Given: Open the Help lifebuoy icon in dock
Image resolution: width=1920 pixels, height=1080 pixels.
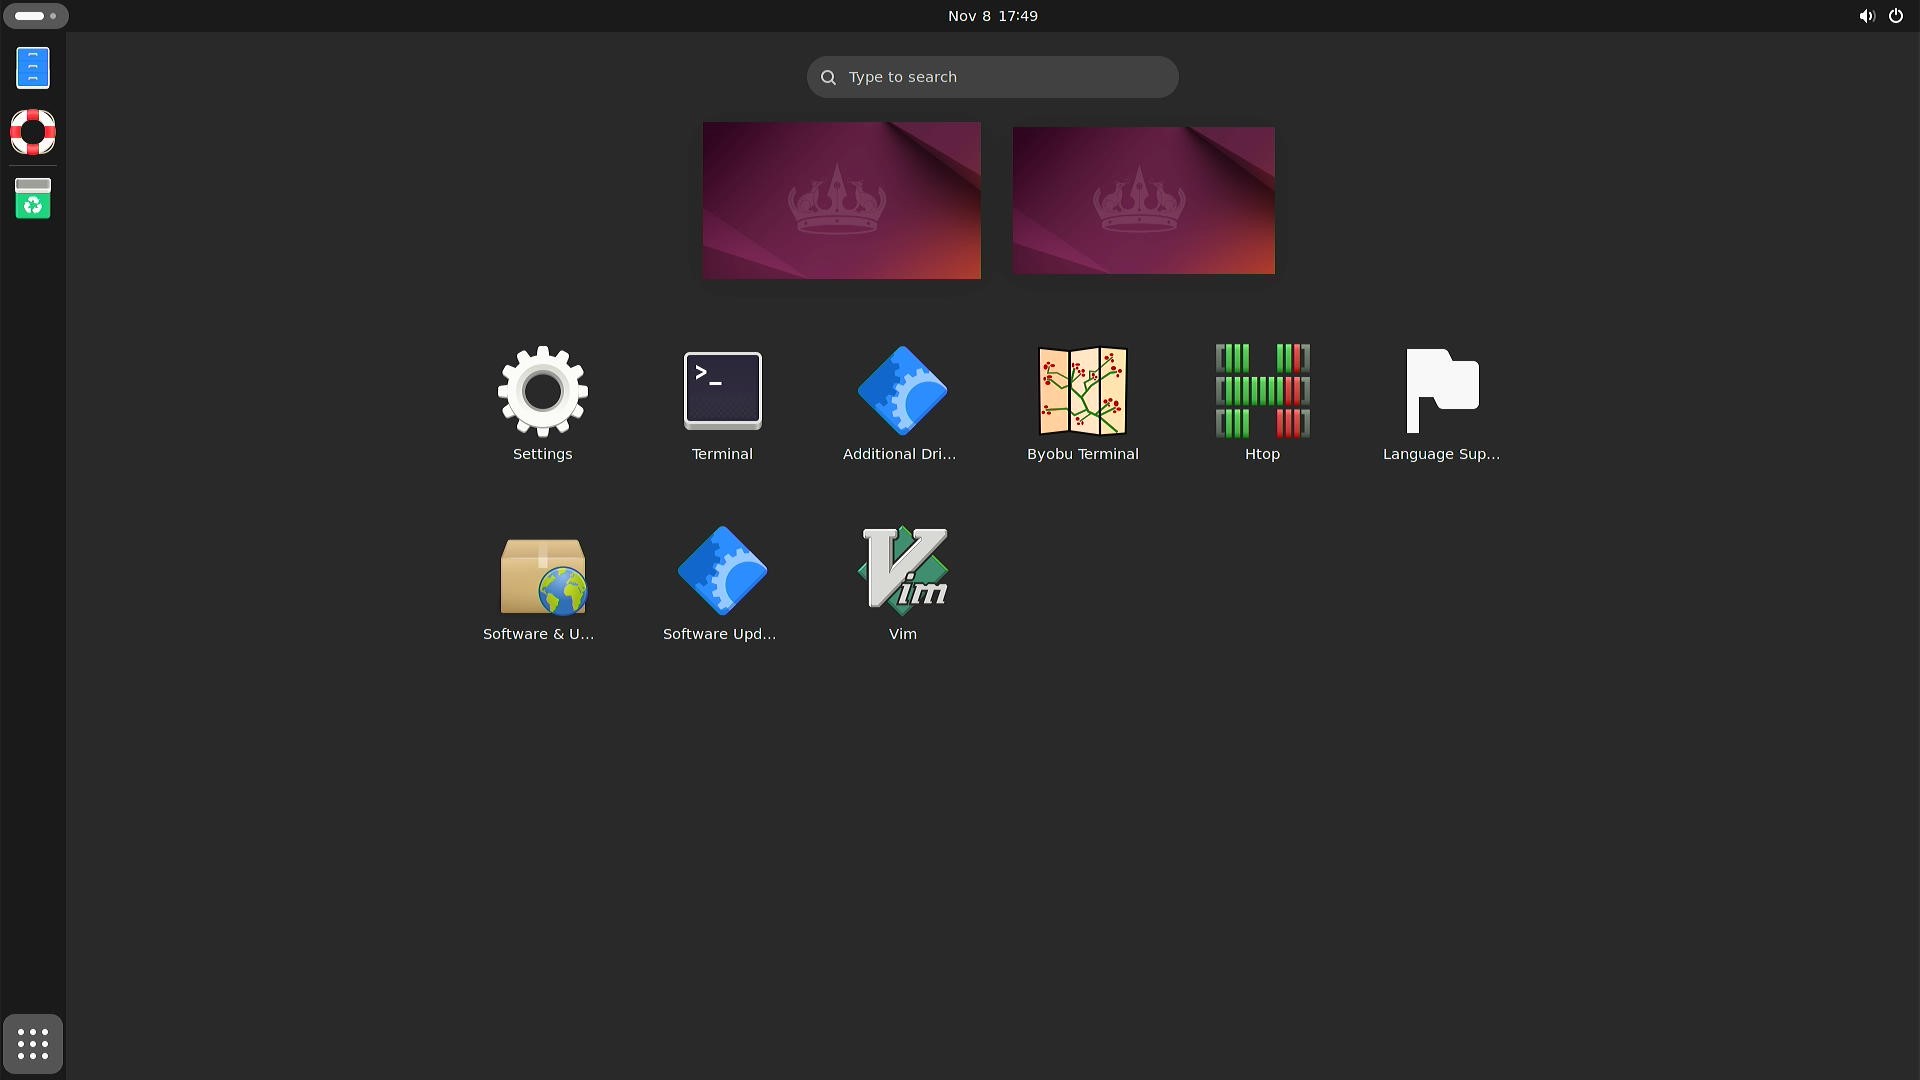Looking at the screenshot, I should 33,132.
